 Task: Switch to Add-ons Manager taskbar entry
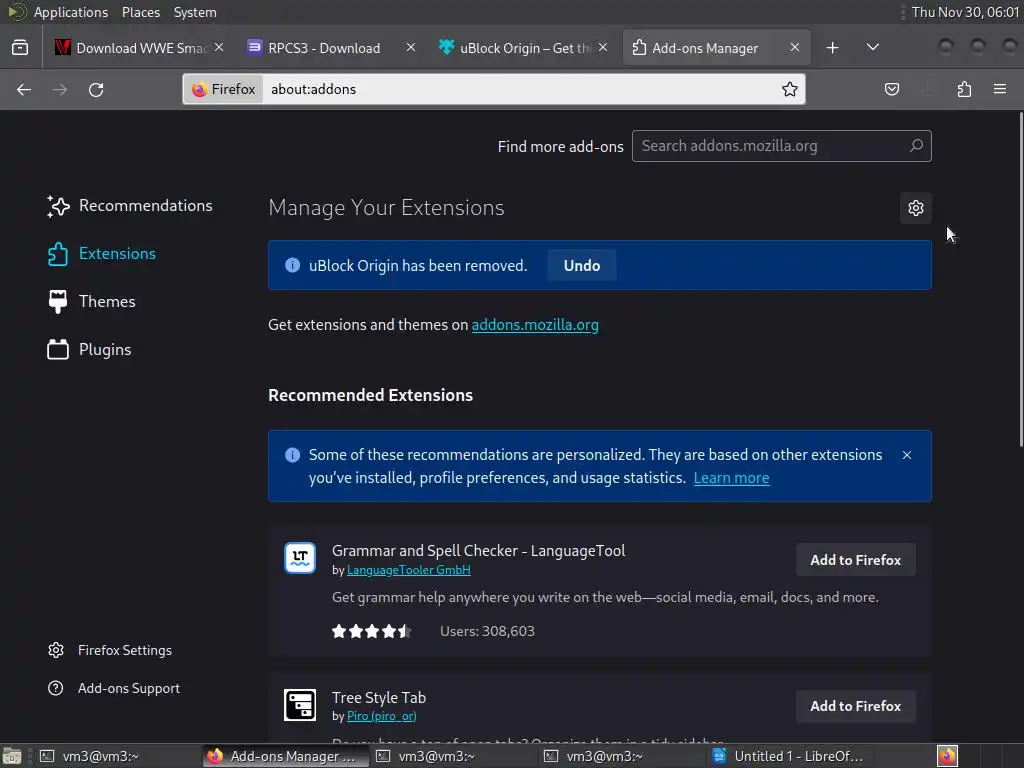click(x=284, y=756)
